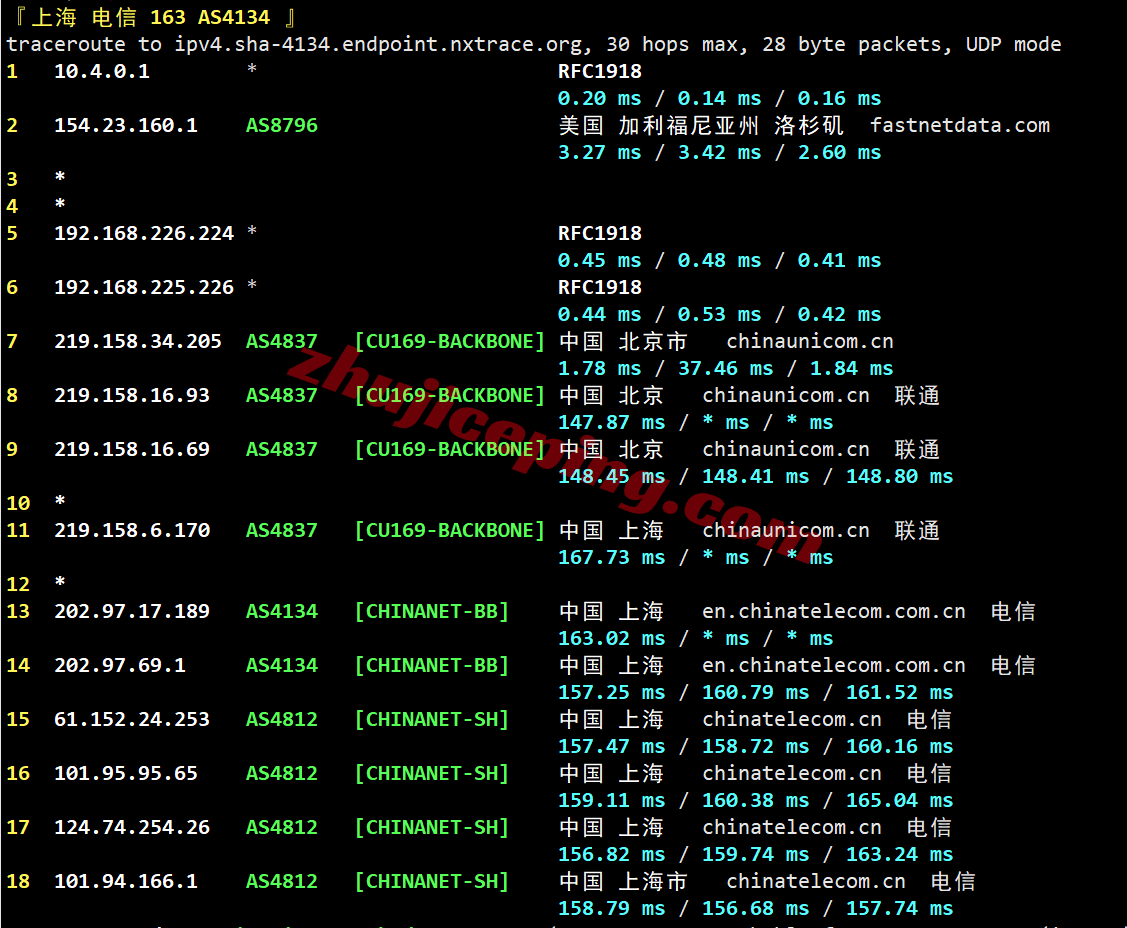Click IP address 154.23.160.1

click(126, 125)
